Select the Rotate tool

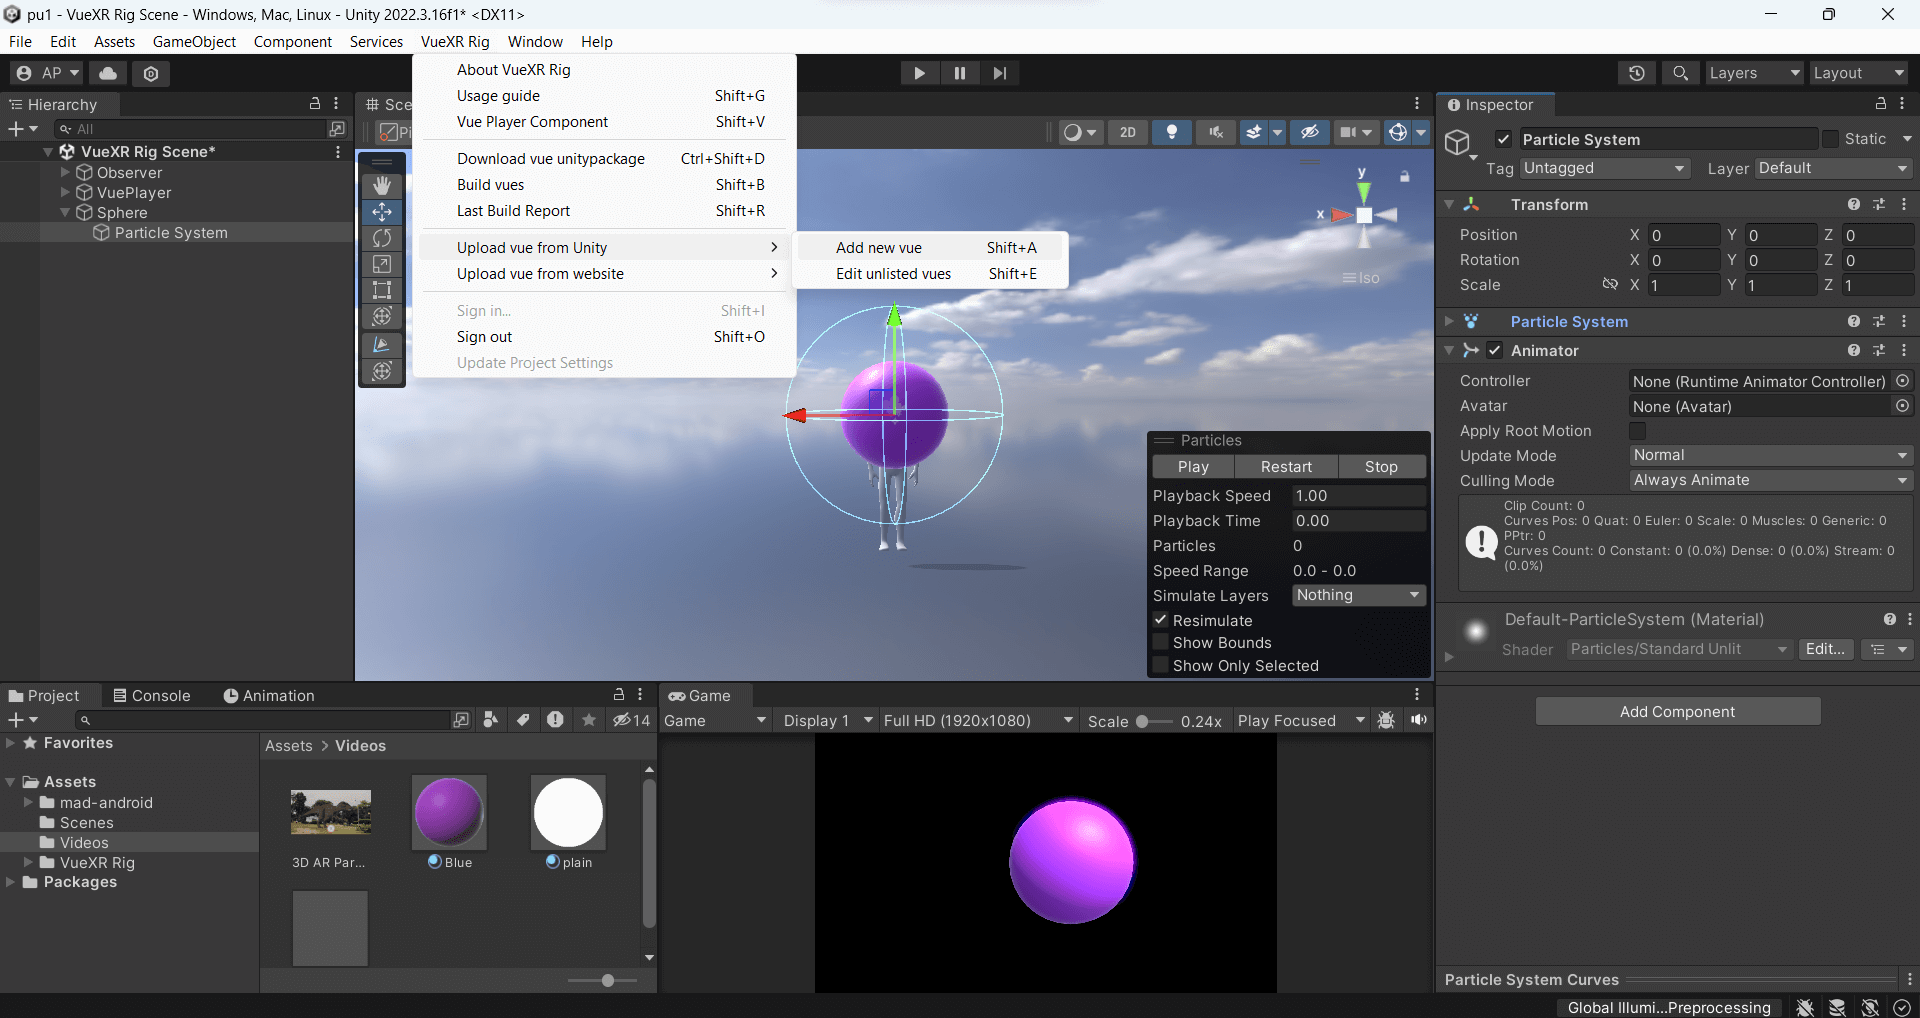point(382,238)
